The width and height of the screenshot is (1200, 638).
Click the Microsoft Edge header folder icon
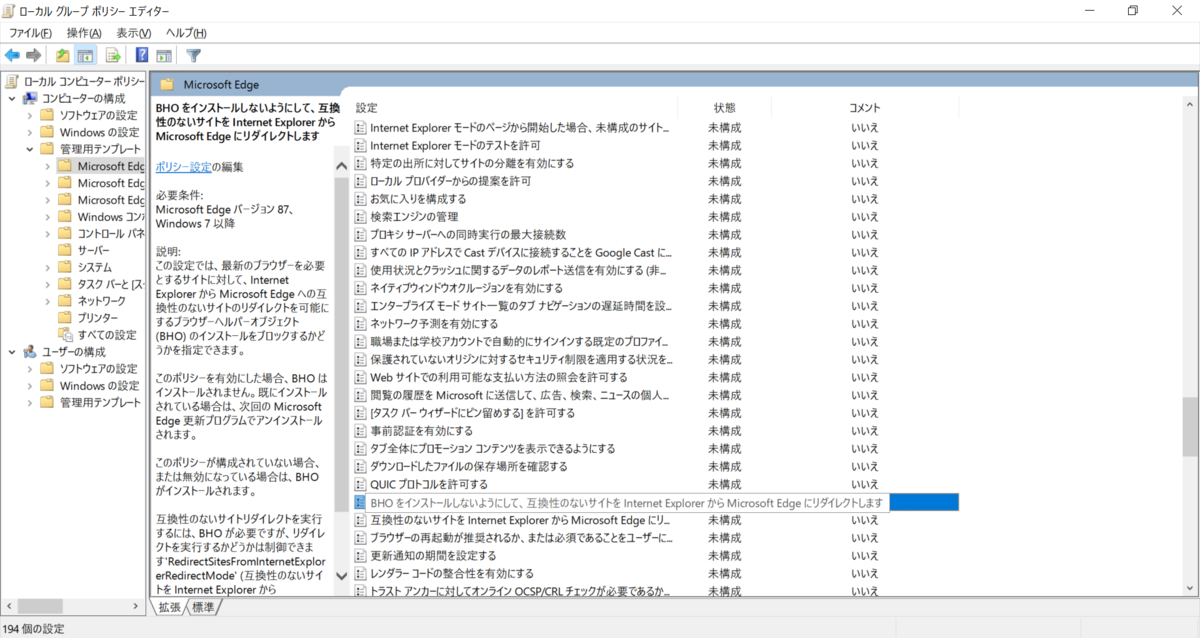point(167,85)
